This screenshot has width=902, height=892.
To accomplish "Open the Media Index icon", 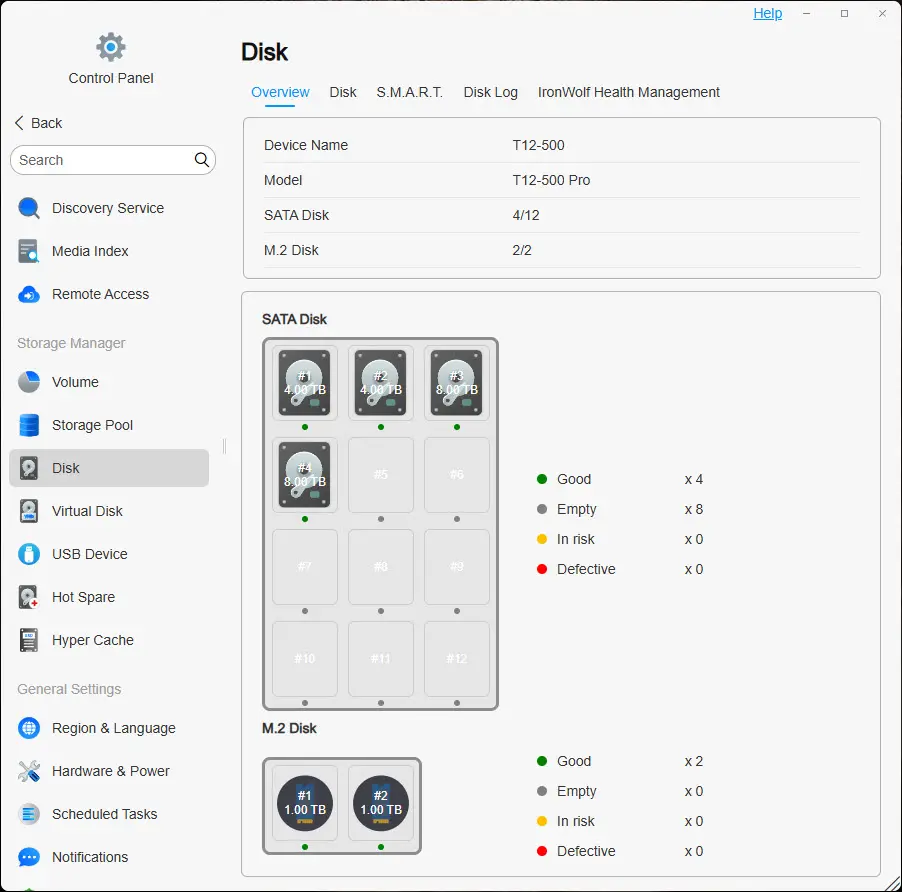I will [29, 251].
